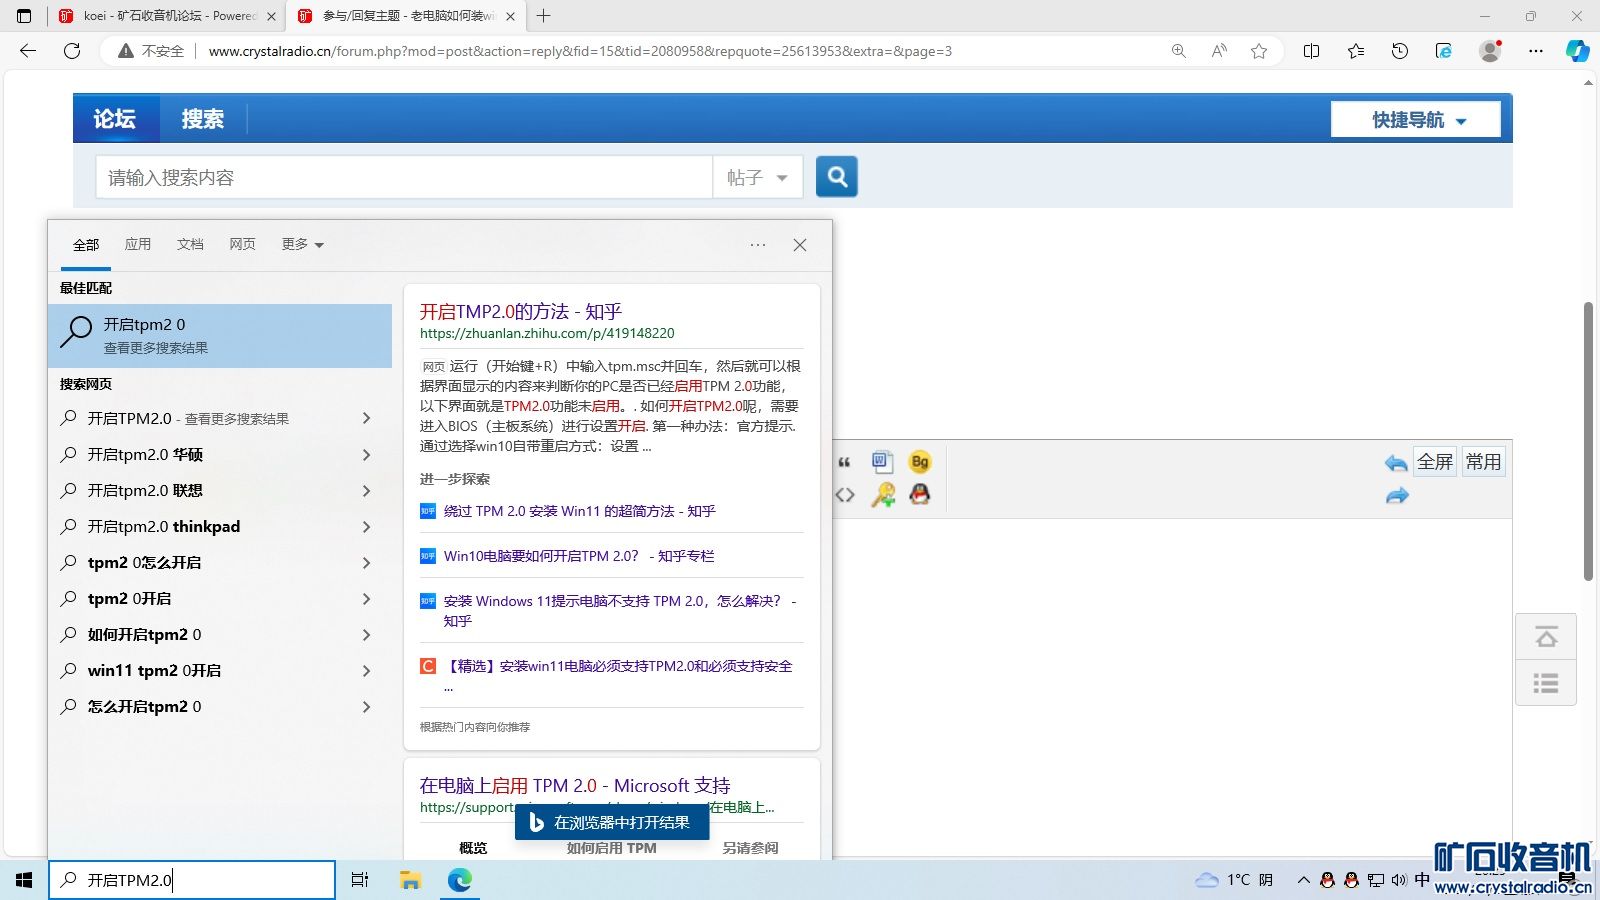Open the tab actions menu icon
This screenshot has height=900, width=1600.
pos(24,16)
